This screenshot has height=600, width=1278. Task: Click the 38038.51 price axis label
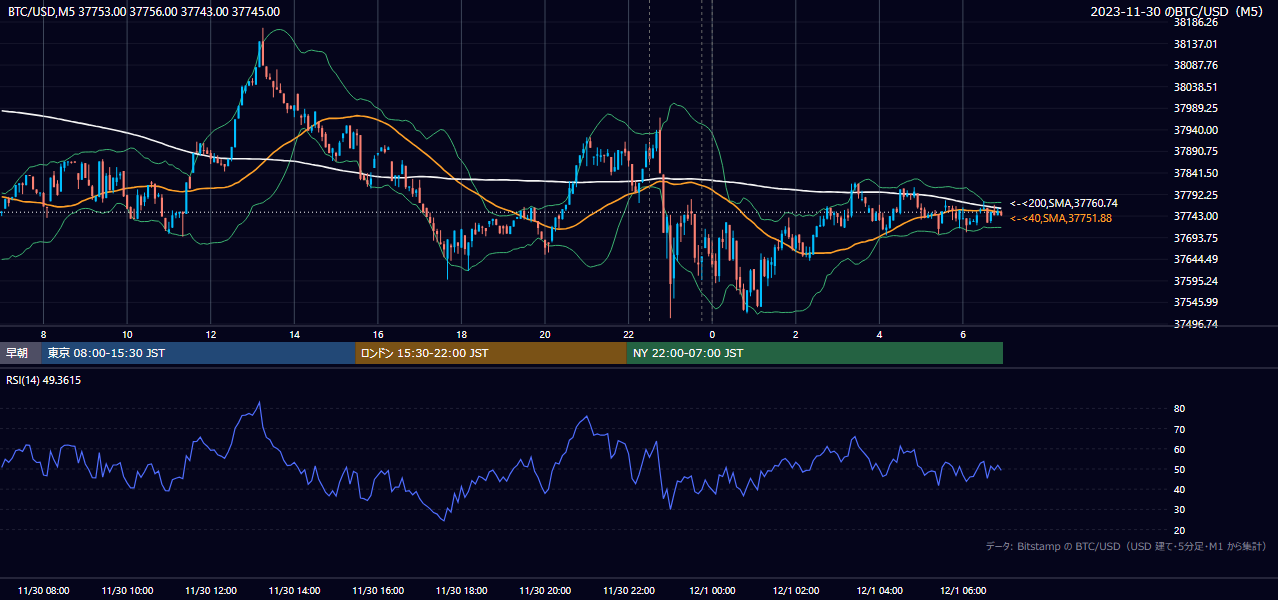[1196, 87]
